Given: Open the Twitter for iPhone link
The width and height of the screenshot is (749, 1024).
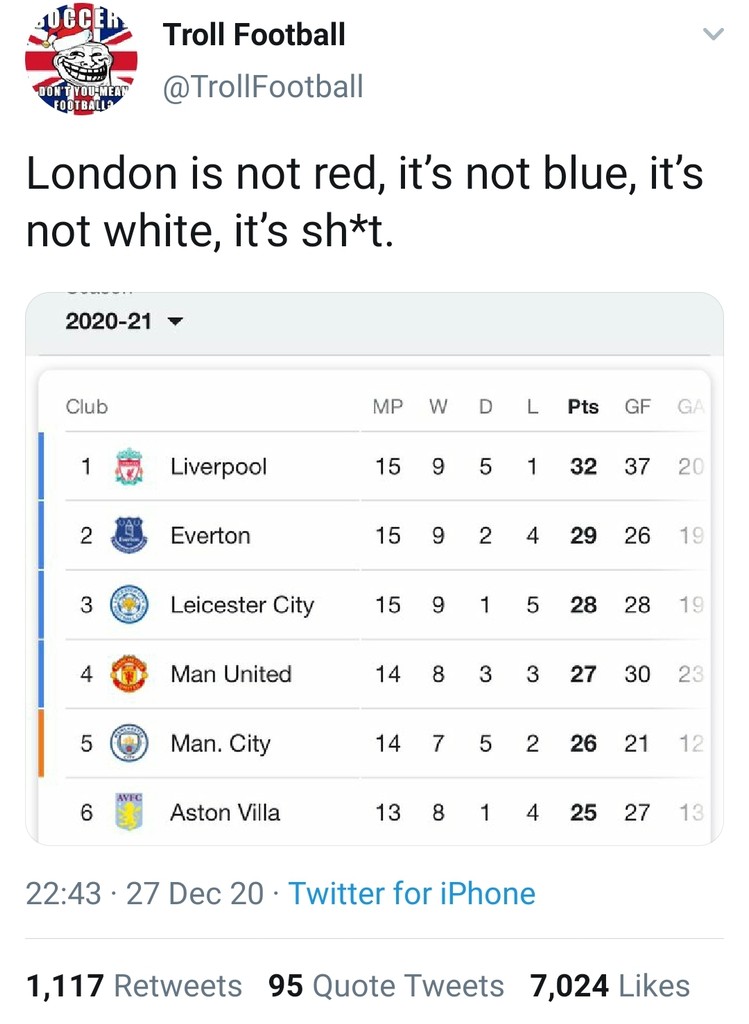Looking at the screenshot, I should [411, 893].
